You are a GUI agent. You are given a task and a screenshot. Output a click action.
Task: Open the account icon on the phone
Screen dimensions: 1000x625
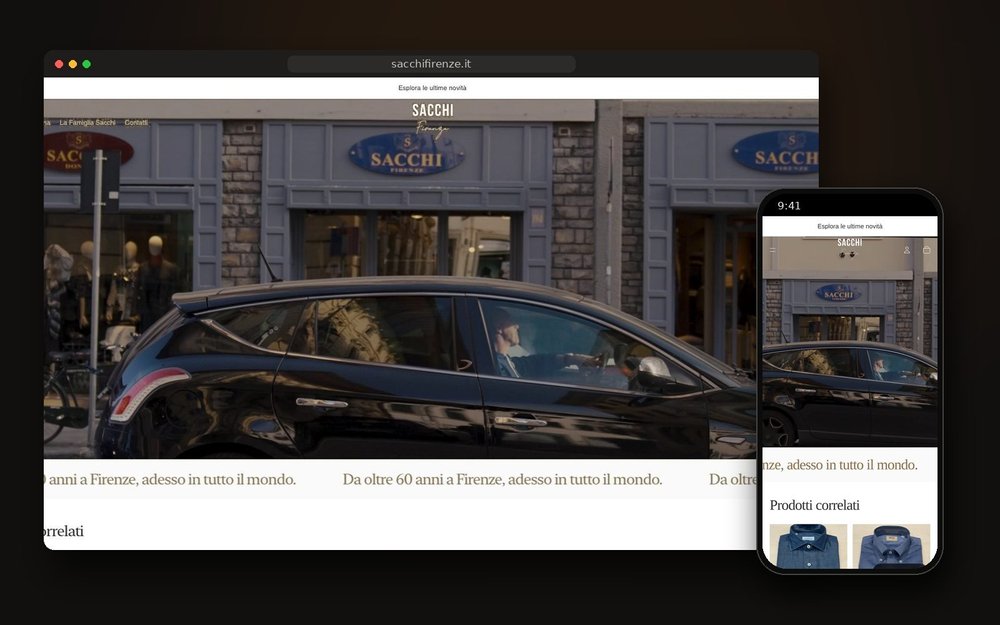coord(906,250)
